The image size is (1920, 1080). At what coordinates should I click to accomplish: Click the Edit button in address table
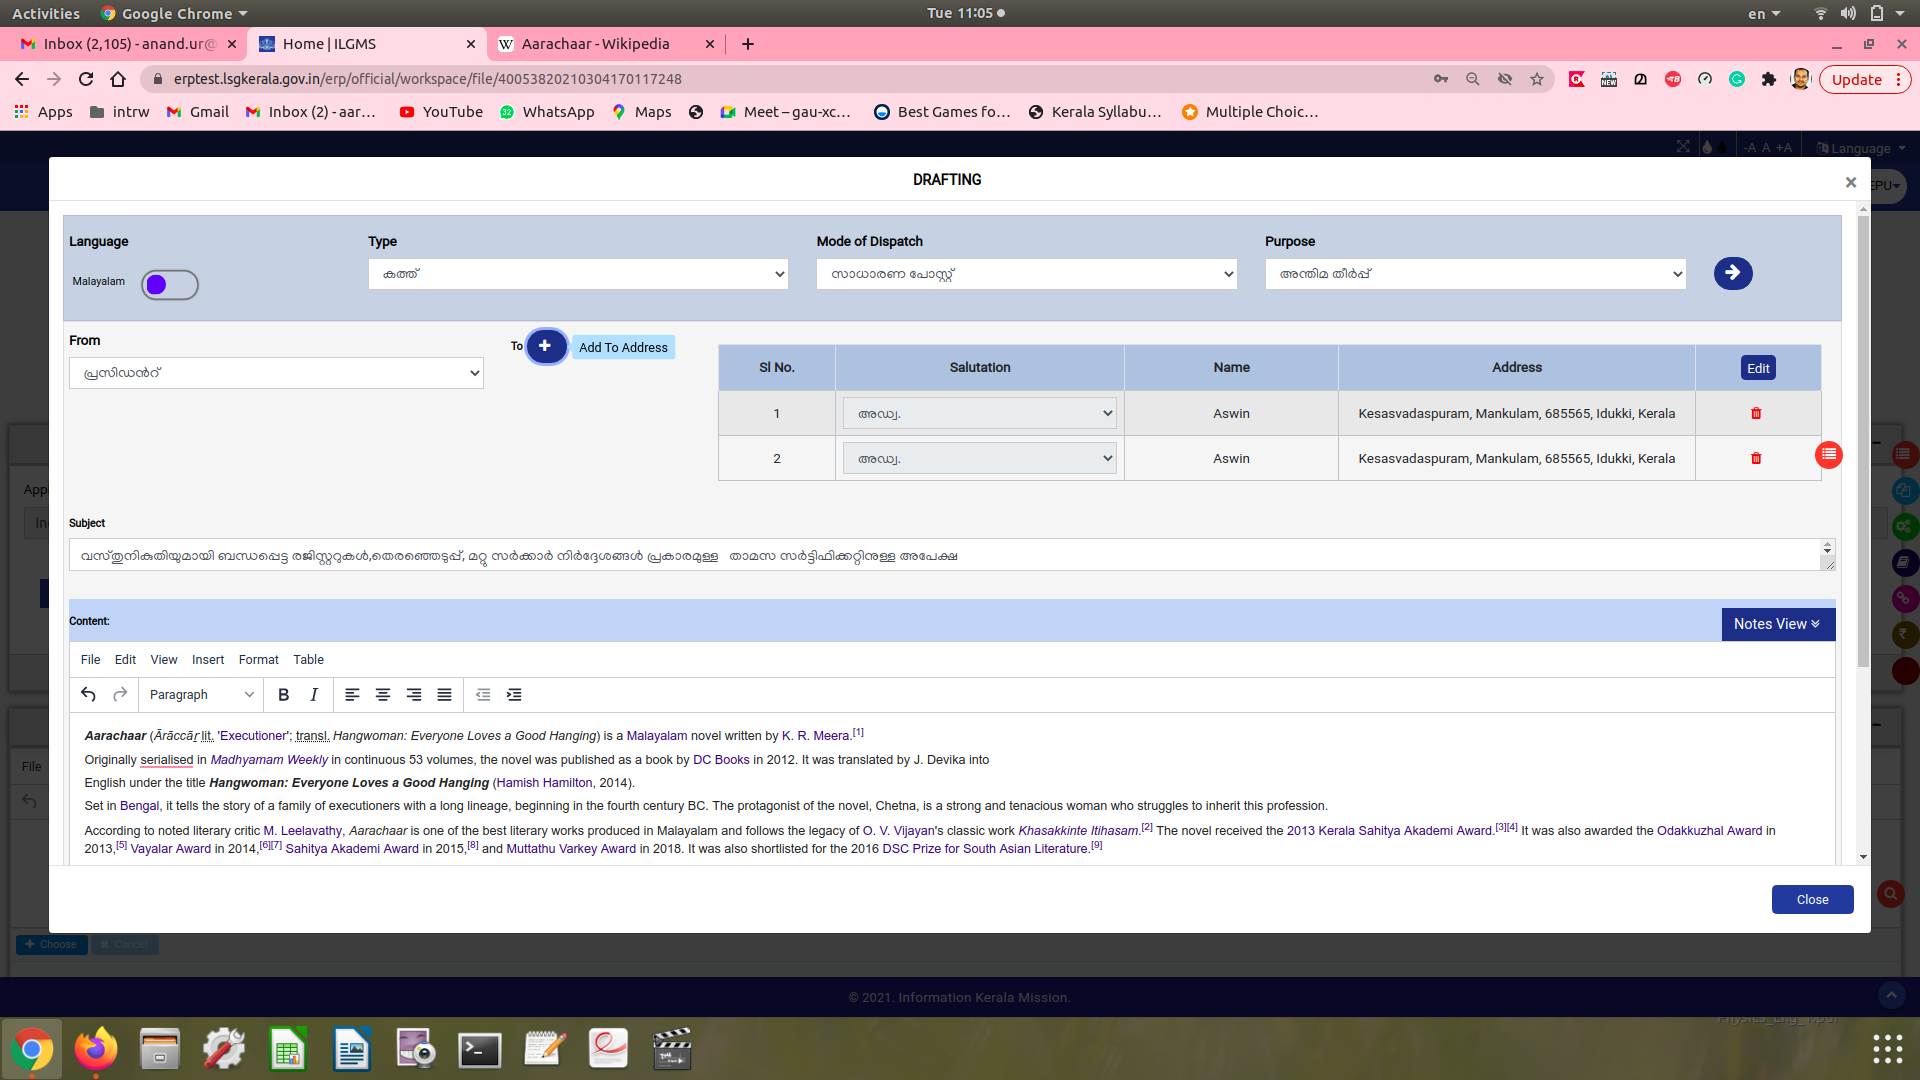click(1758, 368)
